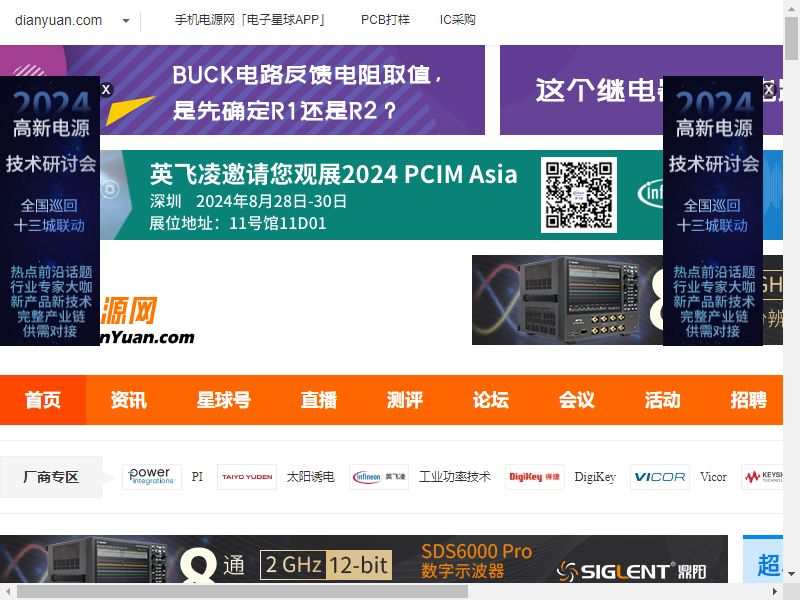Screen dimensions: 800x600
Task: Select the 测评 navigation tab
Action: click(x=405, y=400)
